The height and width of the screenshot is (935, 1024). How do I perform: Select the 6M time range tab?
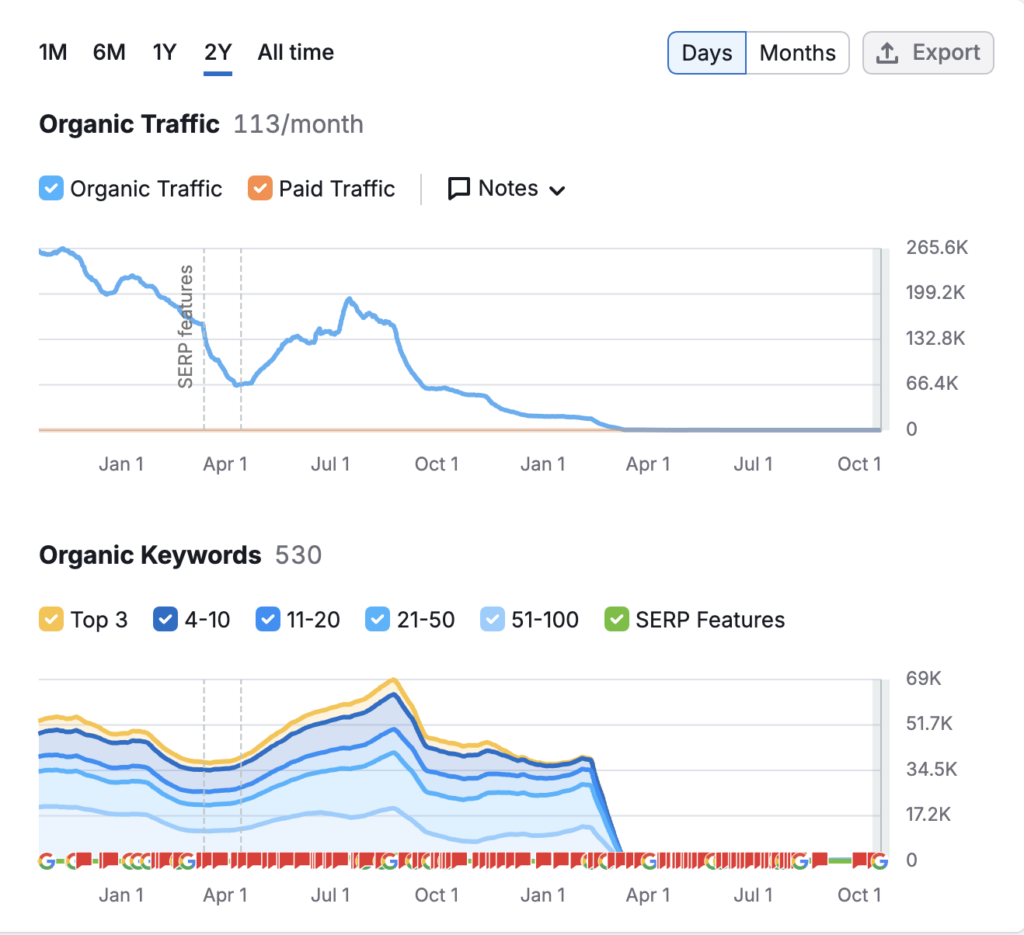(x=109, y=52)
